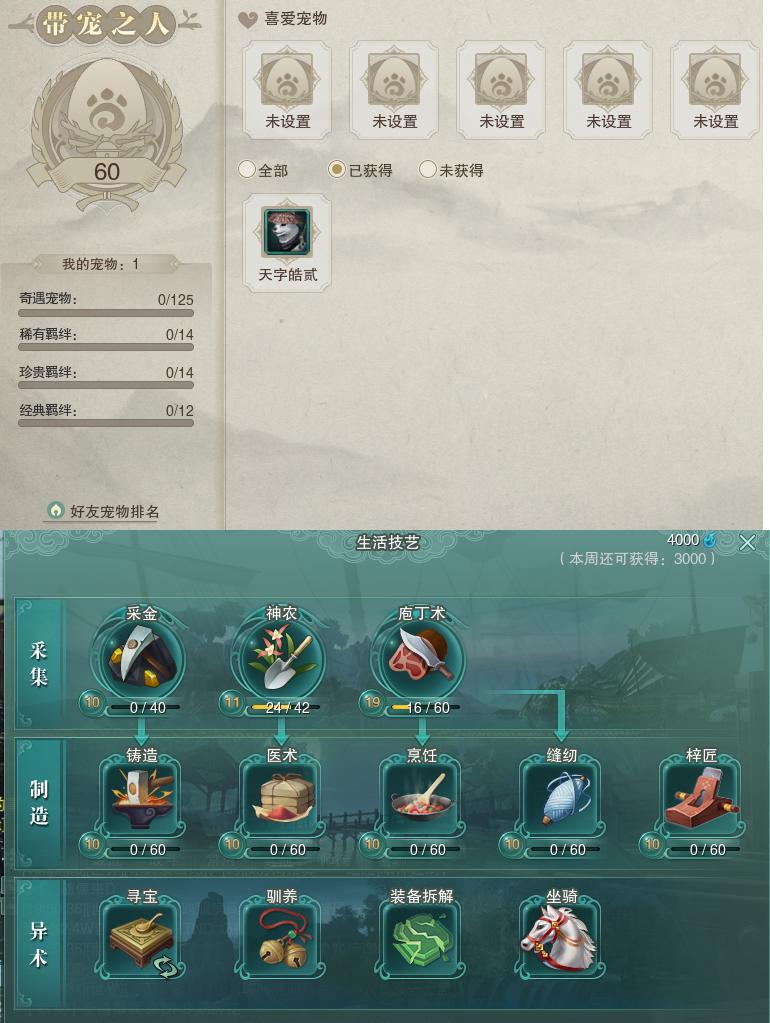Open the 庖丁术 butchering skill icon
This screenshot has width=770, height=1023.
(x=422, y=660)
